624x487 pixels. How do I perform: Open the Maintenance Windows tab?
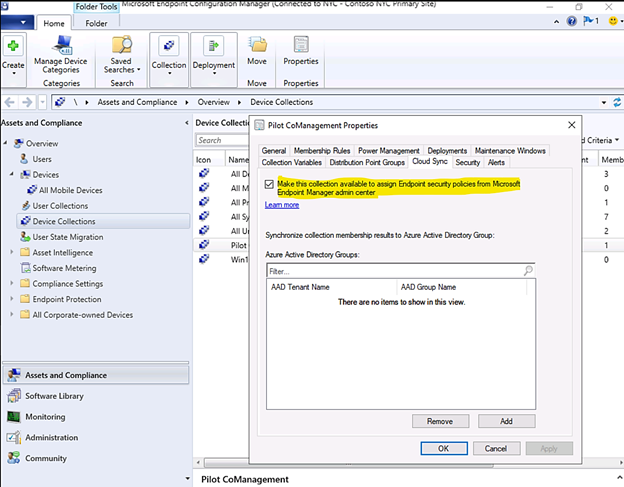pyautogui.click(x=510, y=151)
